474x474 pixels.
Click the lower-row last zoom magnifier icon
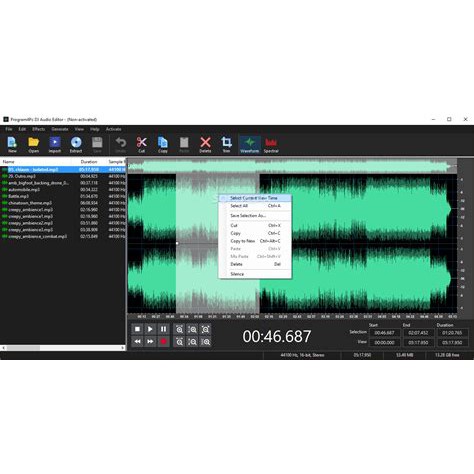pyautogui.click(x=206, y=342)
